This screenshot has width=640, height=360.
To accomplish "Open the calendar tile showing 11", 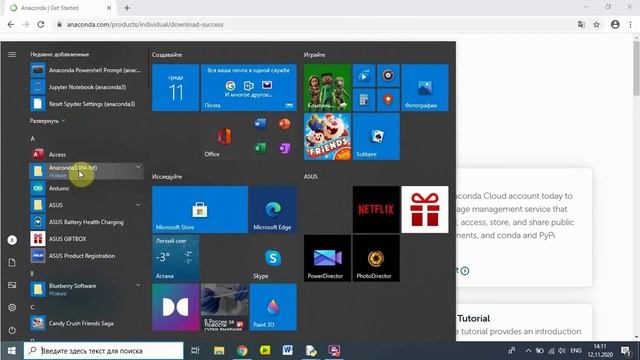I will coord(176,87).
